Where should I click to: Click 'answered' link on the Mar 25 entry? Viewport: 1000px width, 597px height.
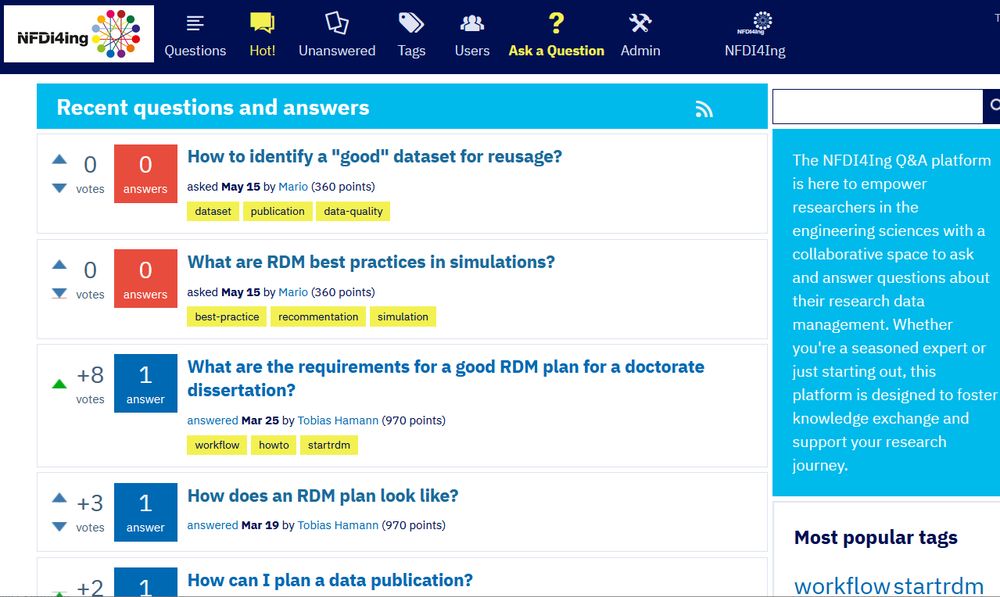tap(212, 420)
